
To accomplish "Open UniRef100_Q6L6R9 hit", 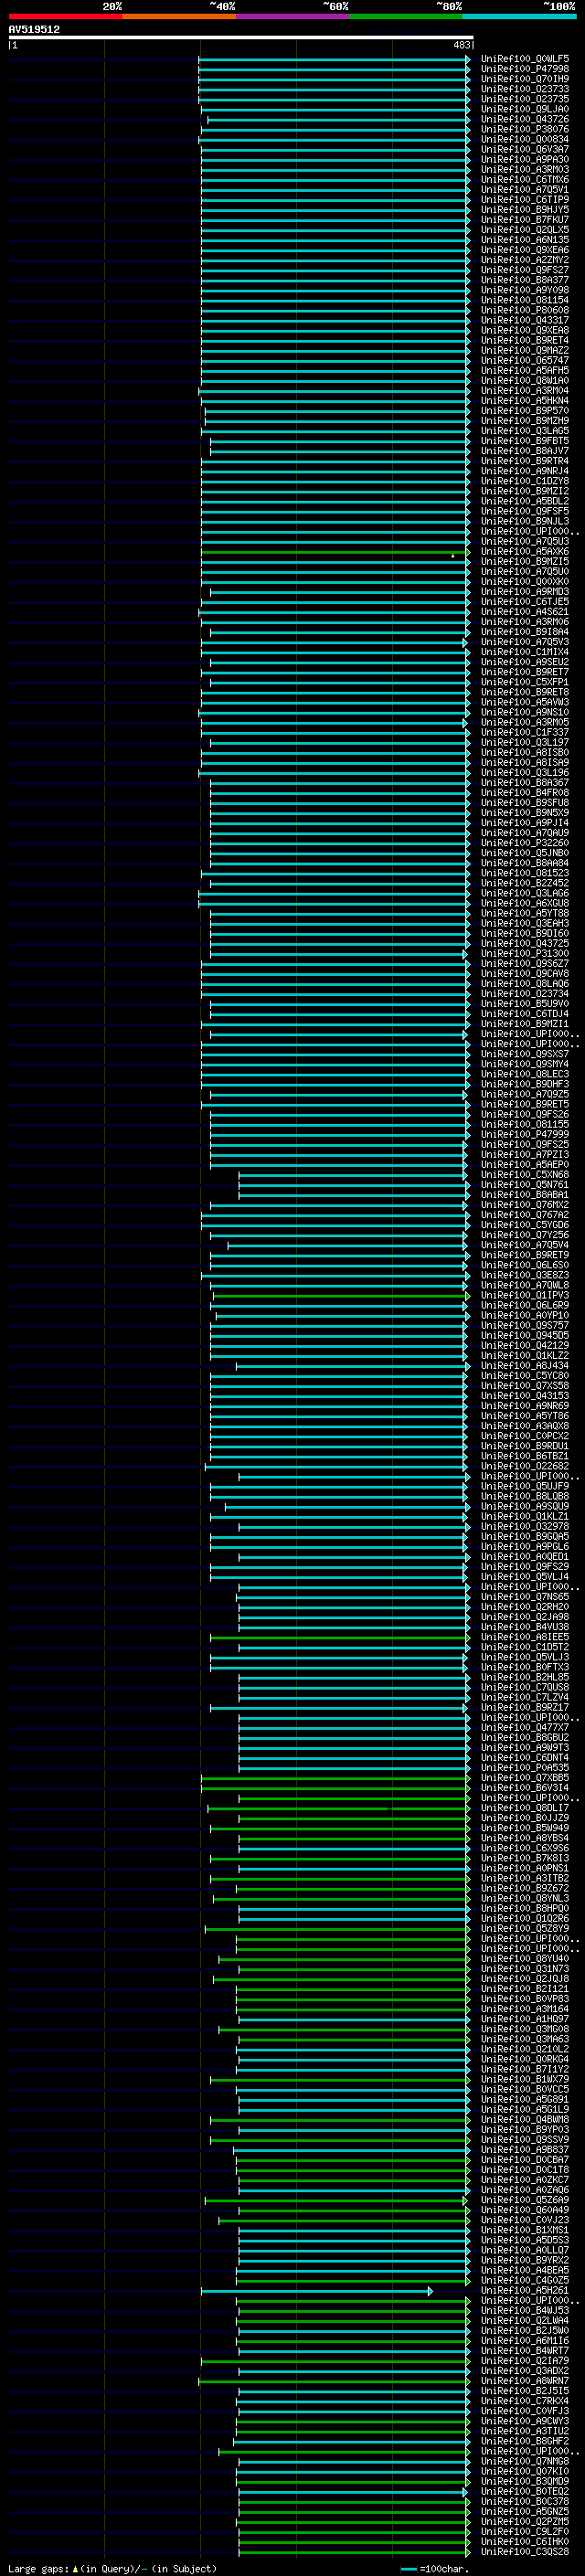I will [x=525, y=1306].
